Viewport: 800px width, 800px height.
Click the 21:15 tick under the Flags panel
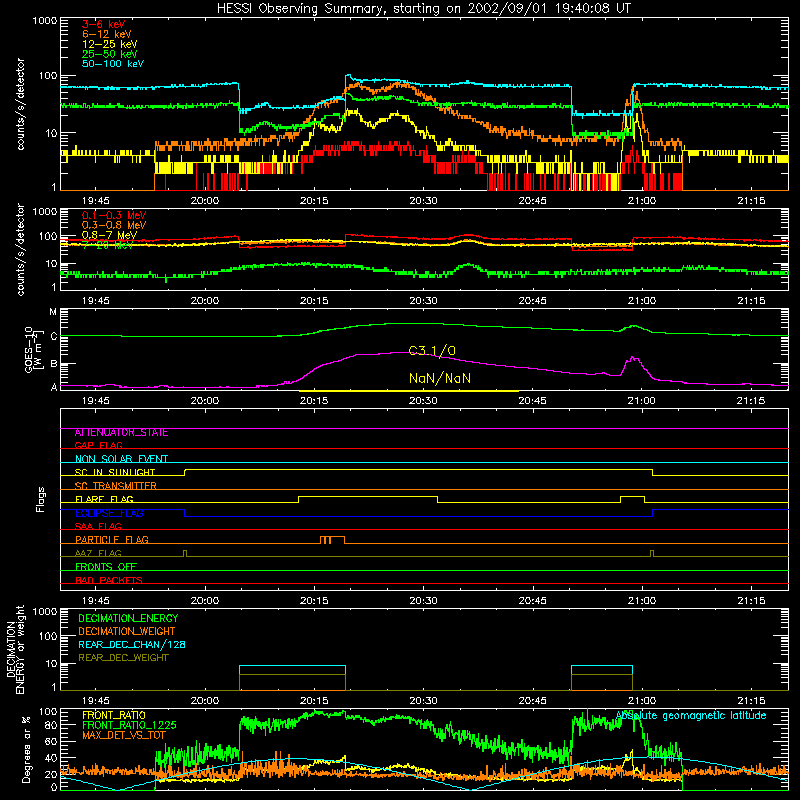point(751,601)
